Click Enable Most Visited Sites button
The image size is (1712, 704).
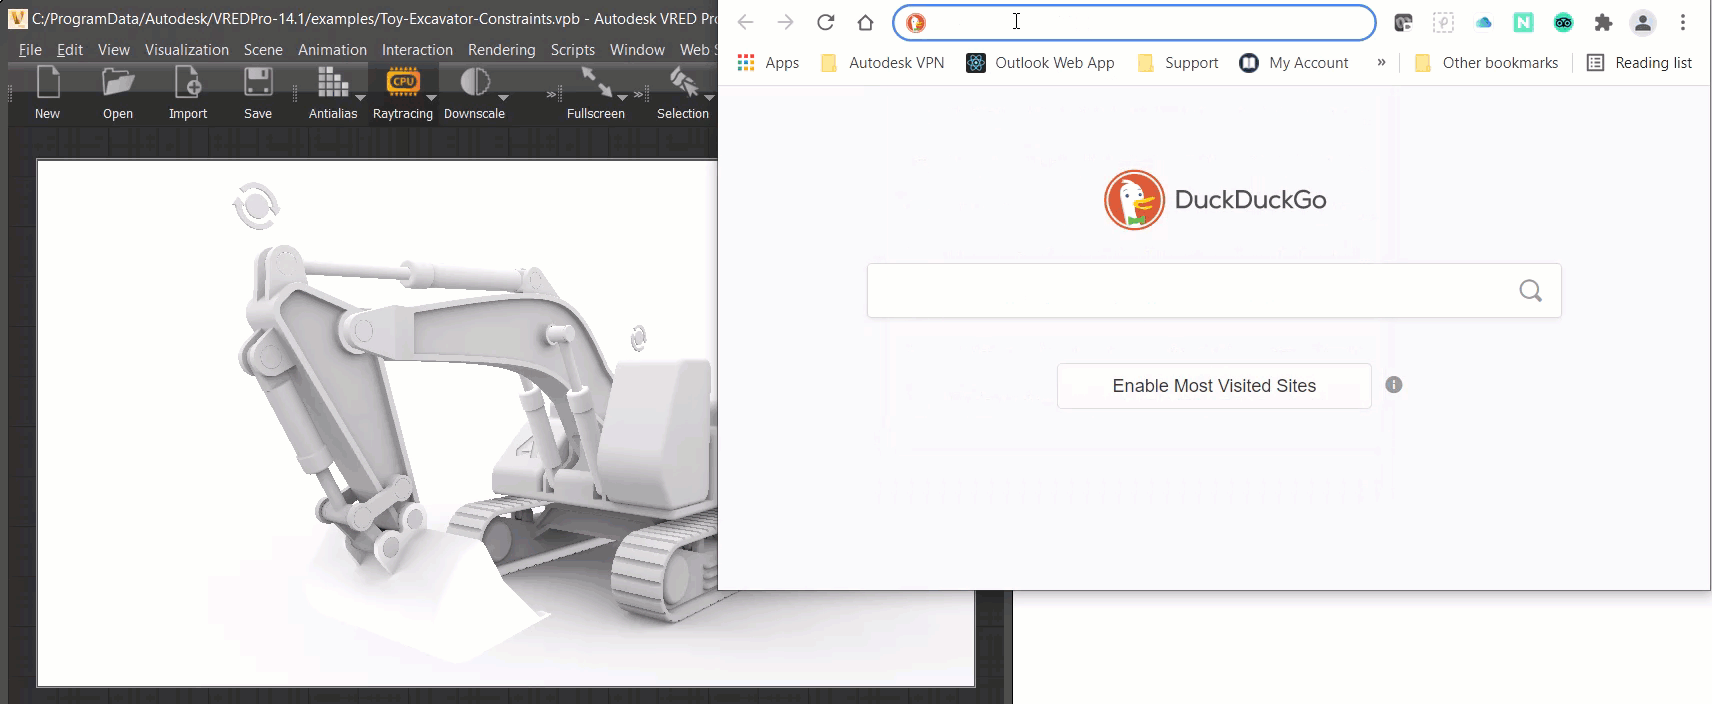(x=1214, y=386)
